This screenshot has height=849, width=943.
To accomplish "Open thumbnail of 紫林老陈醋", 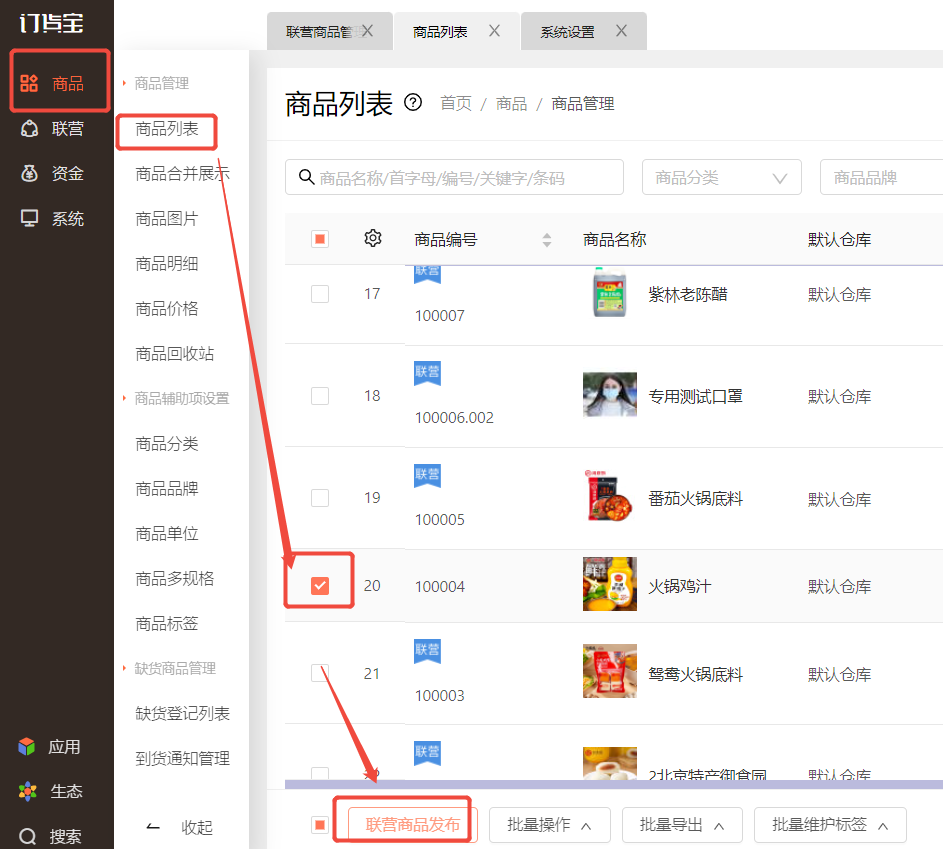I will tap(609, 293).
